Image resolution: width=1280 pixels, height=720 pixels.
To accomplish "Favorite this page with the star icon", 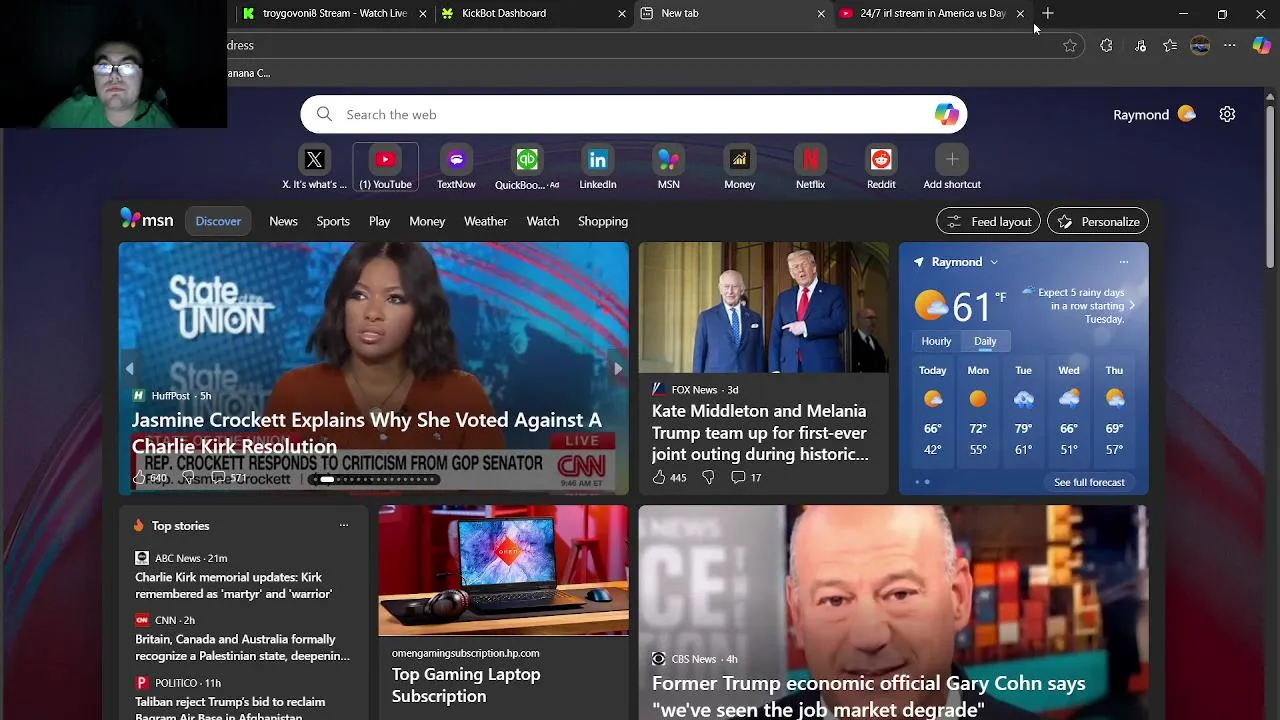I will (x=1070, y=45).
